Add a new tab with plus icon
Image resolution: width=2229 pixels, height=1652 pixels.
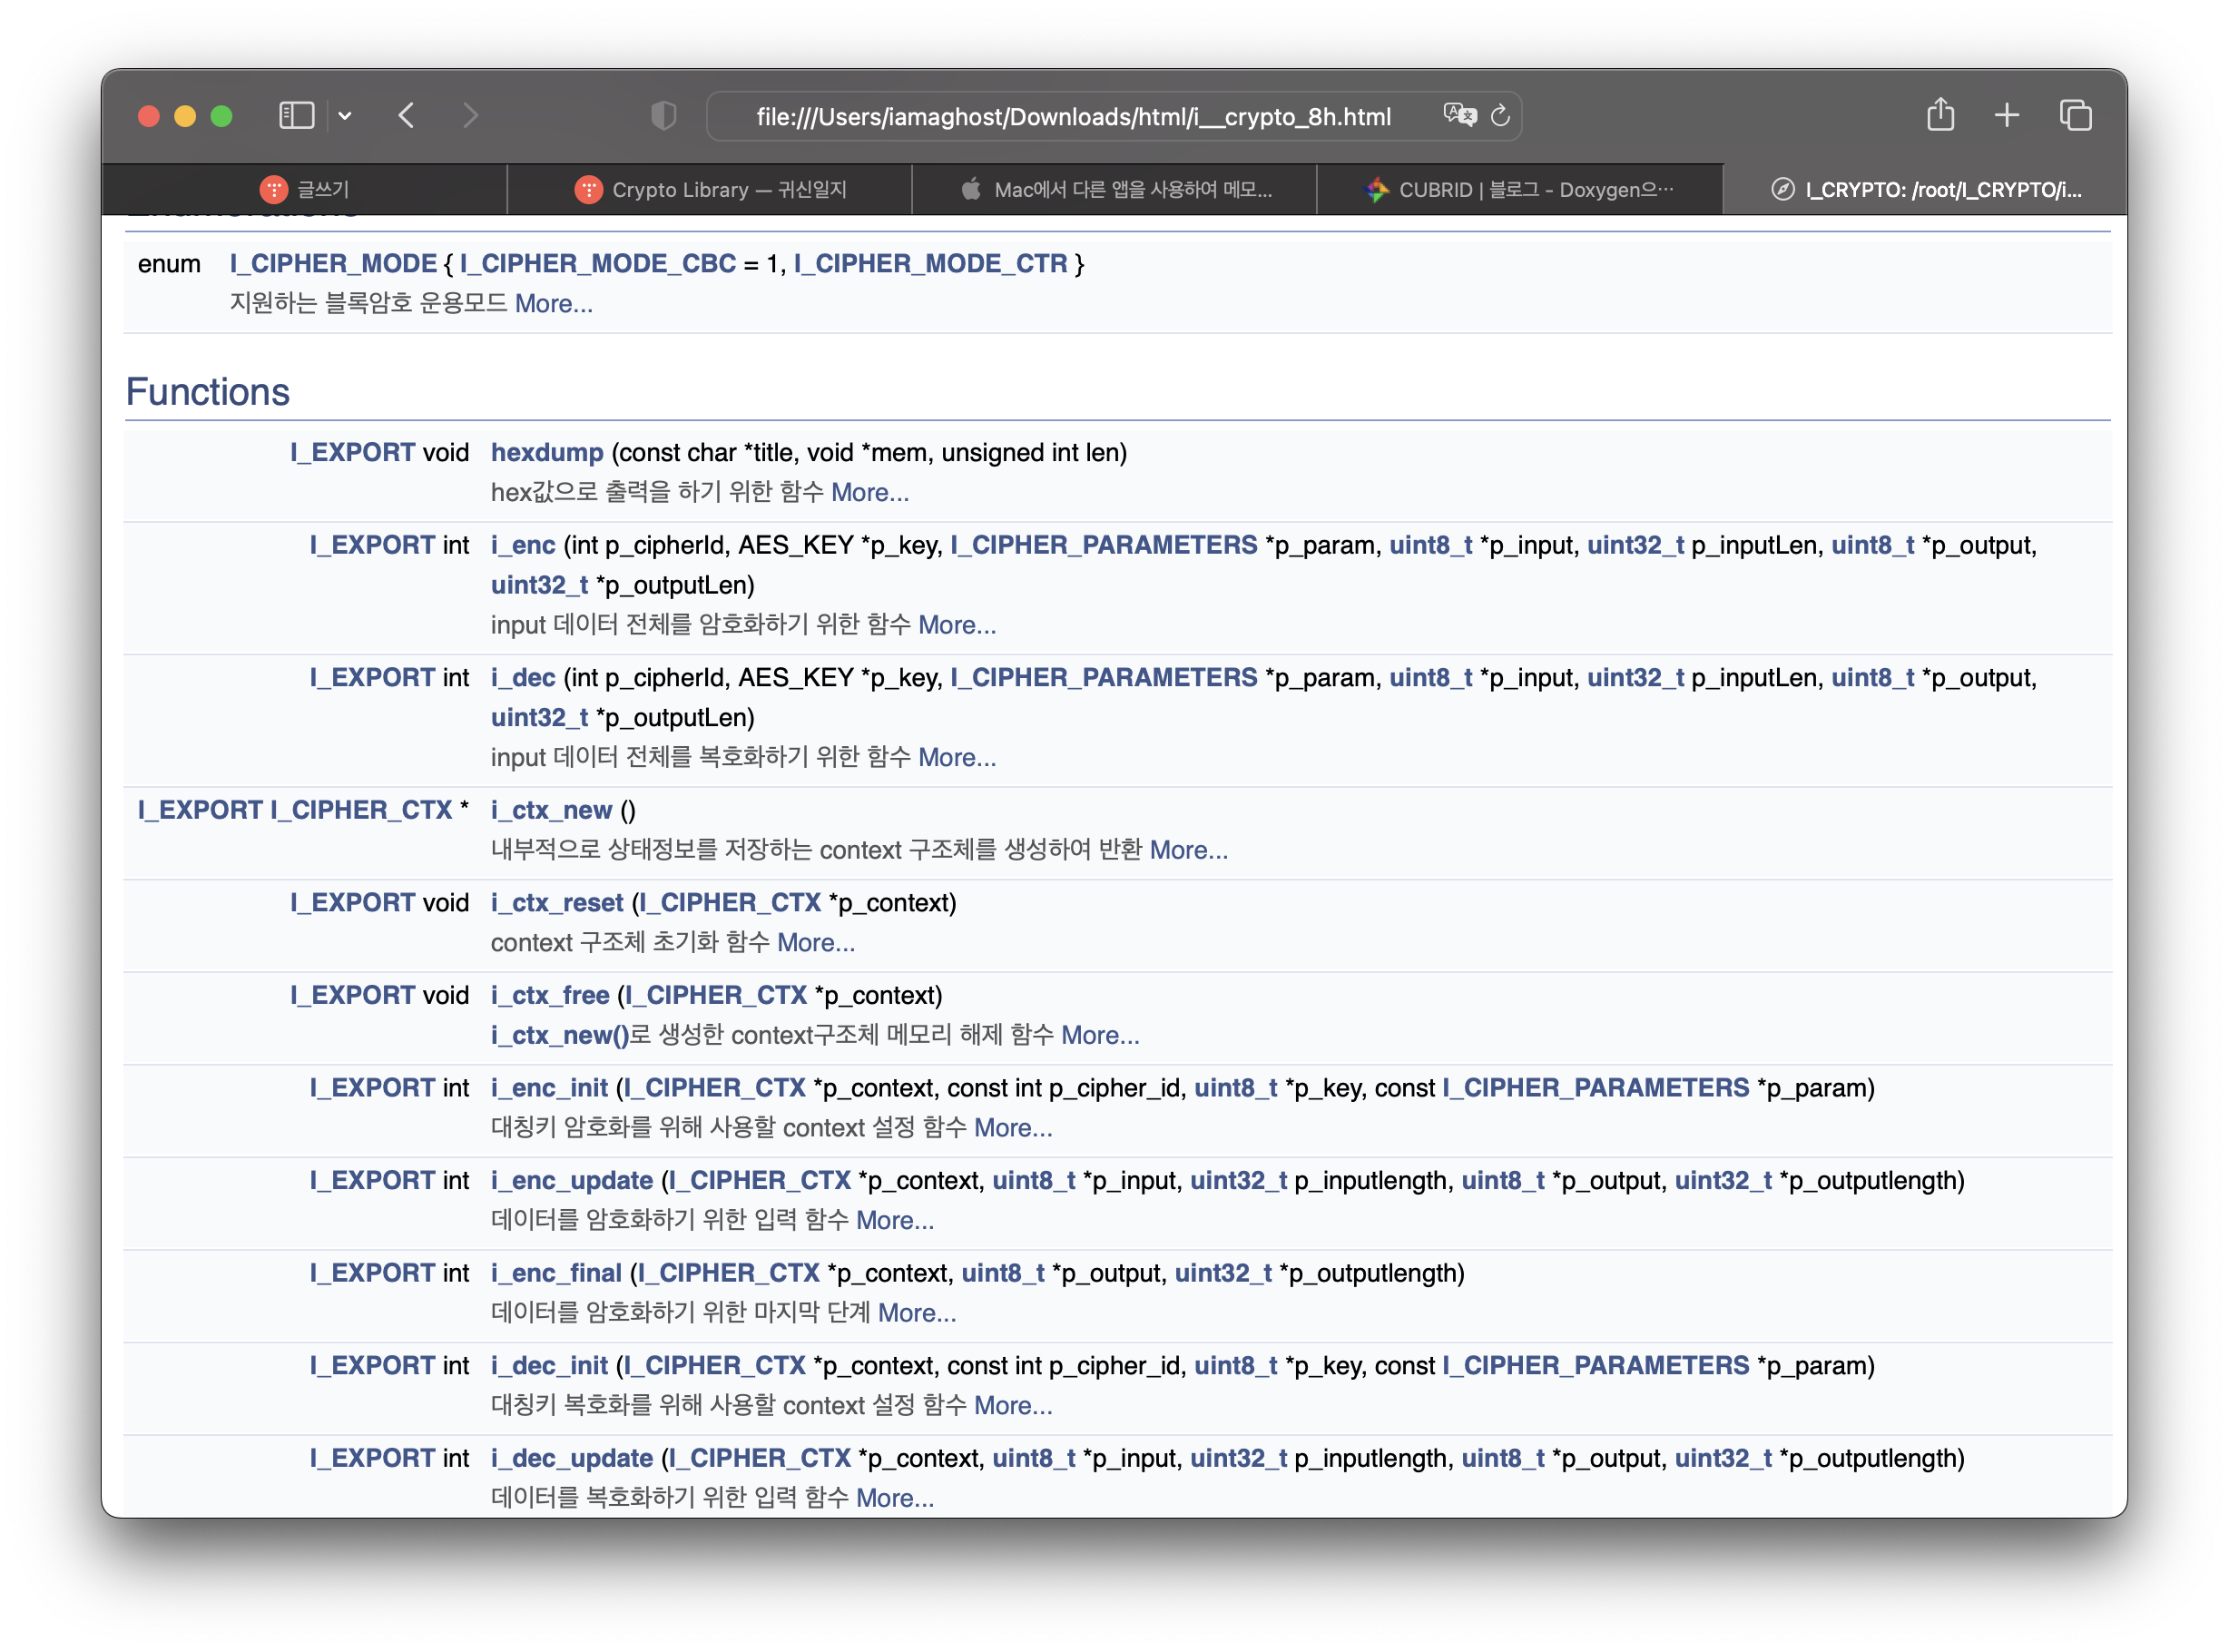(x=2006, y=116)
